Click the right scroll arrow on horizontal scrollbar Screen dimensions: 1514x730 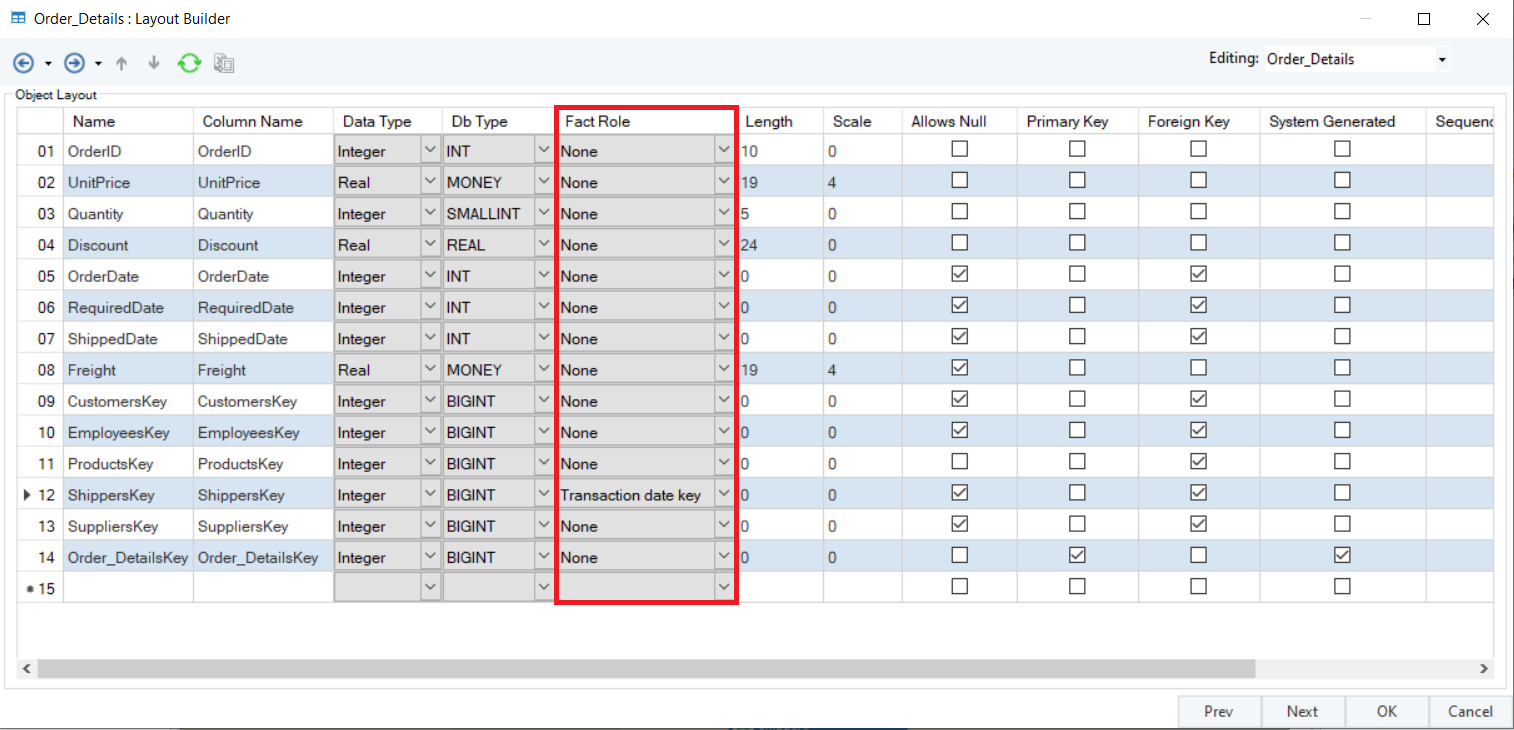tap(1484, 669)
